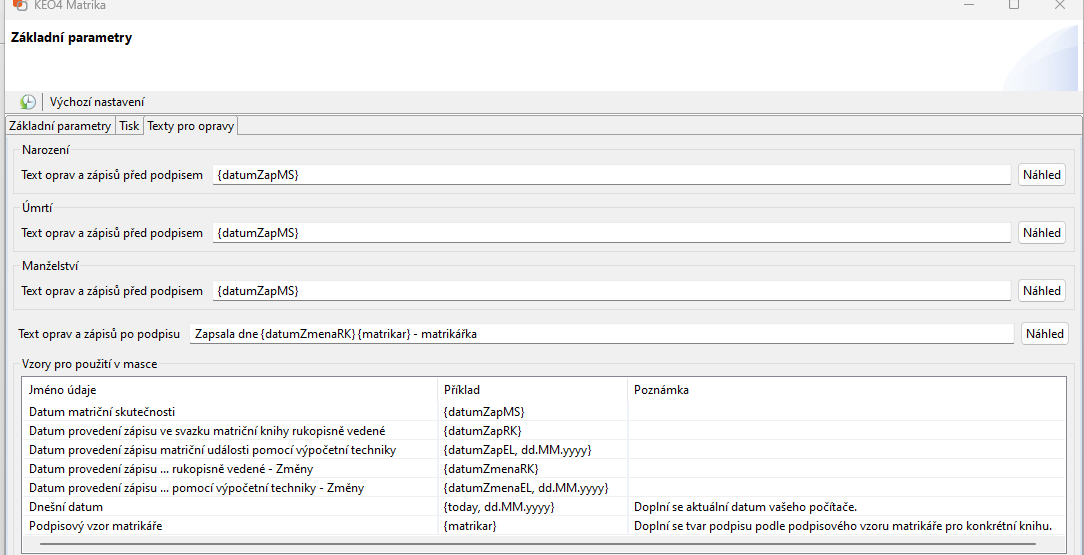Select the Podpisový vzor matrikáře row
The height and width of the screenshot is (555, 1084).
[96, 526]
